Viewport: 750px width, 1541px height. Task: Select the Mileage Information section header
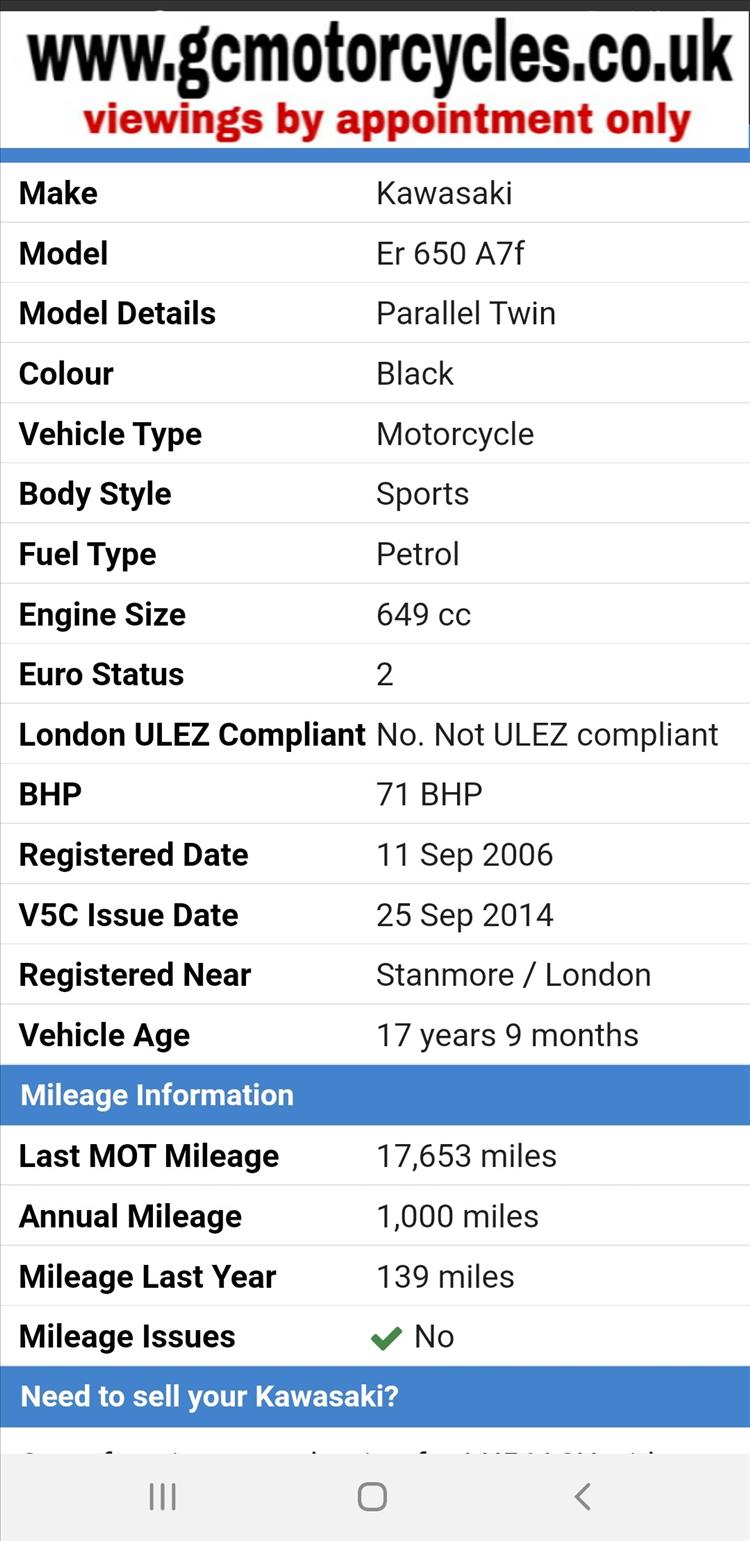point(375,1095)
